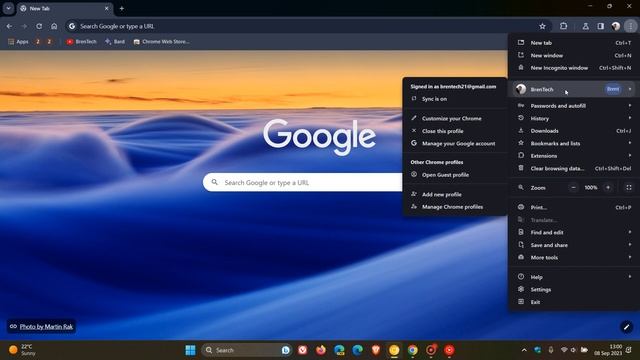
Task: Increase zoom with the plus button
Action: [x=608, y=187]
